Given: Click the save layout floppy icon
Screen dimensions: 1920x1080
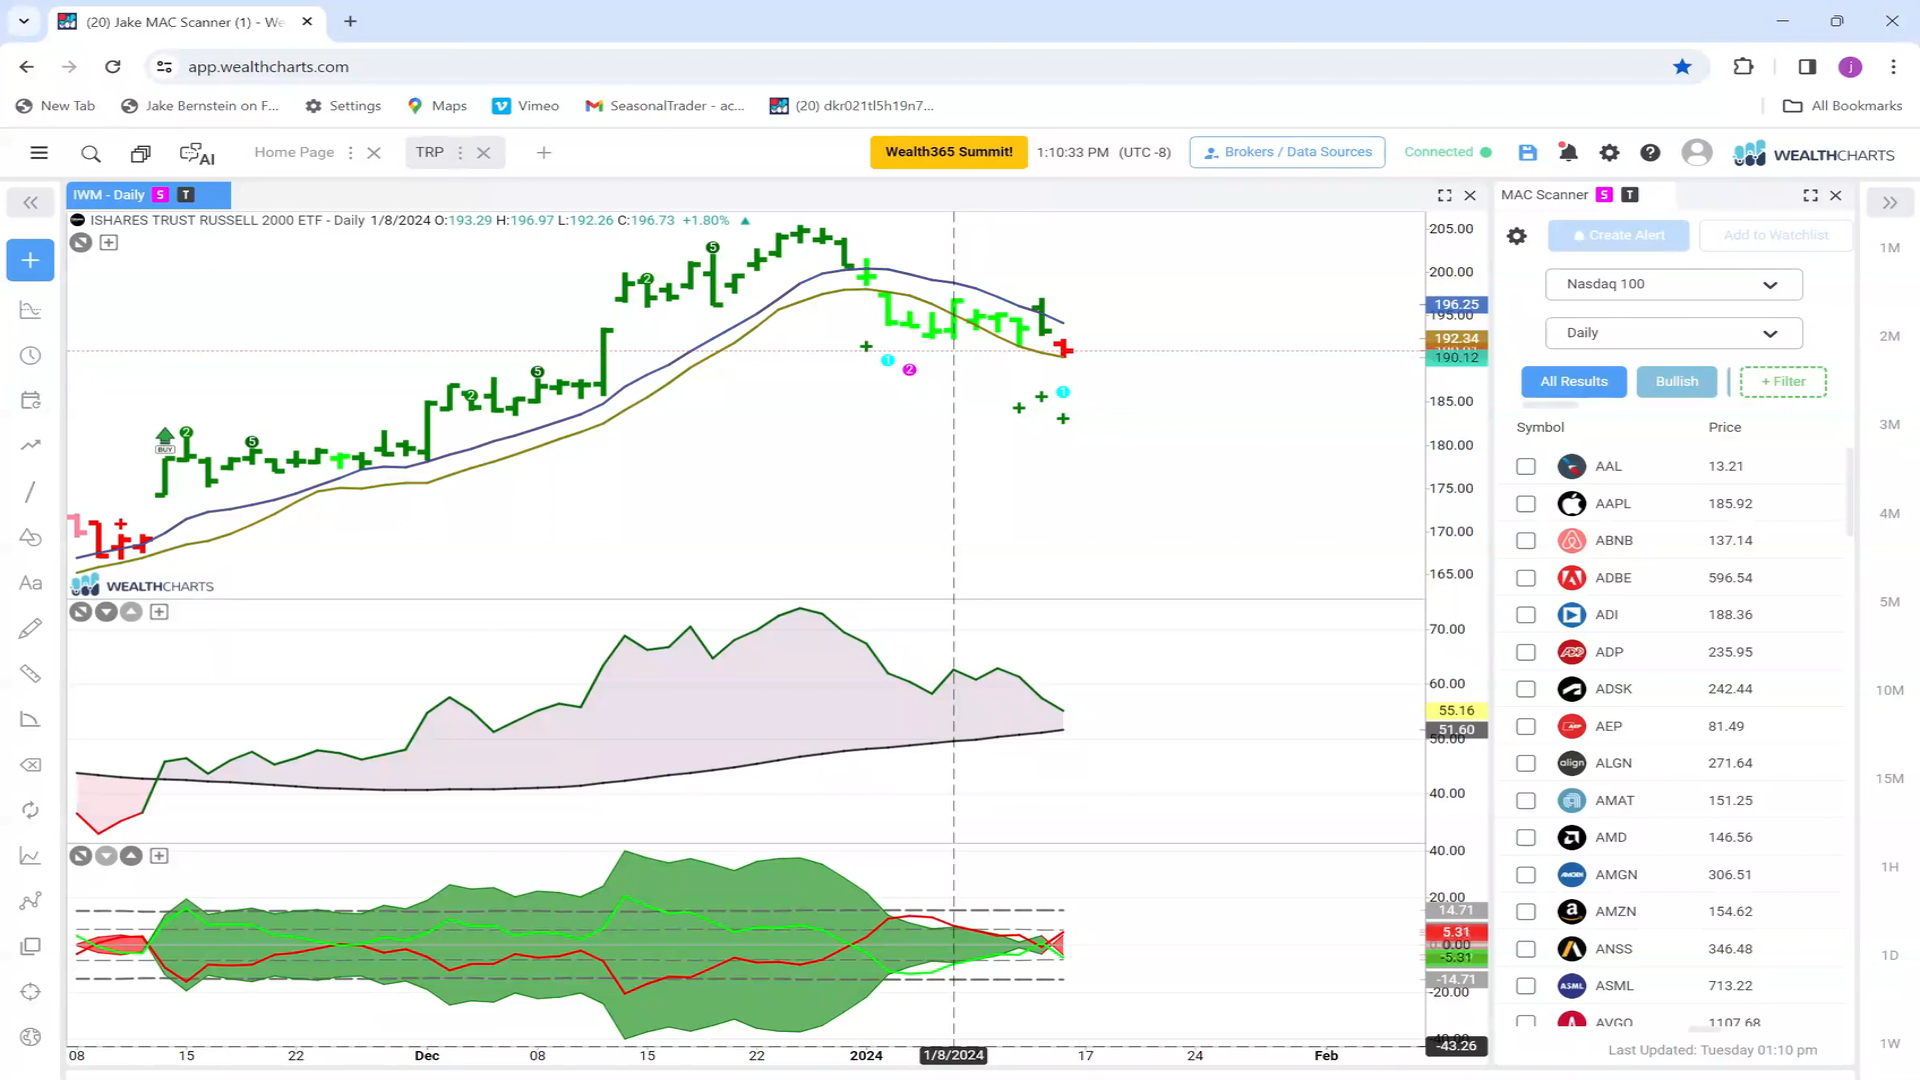Looking at the screenshot, I should pyautogui.click(x=1527, y=152).
